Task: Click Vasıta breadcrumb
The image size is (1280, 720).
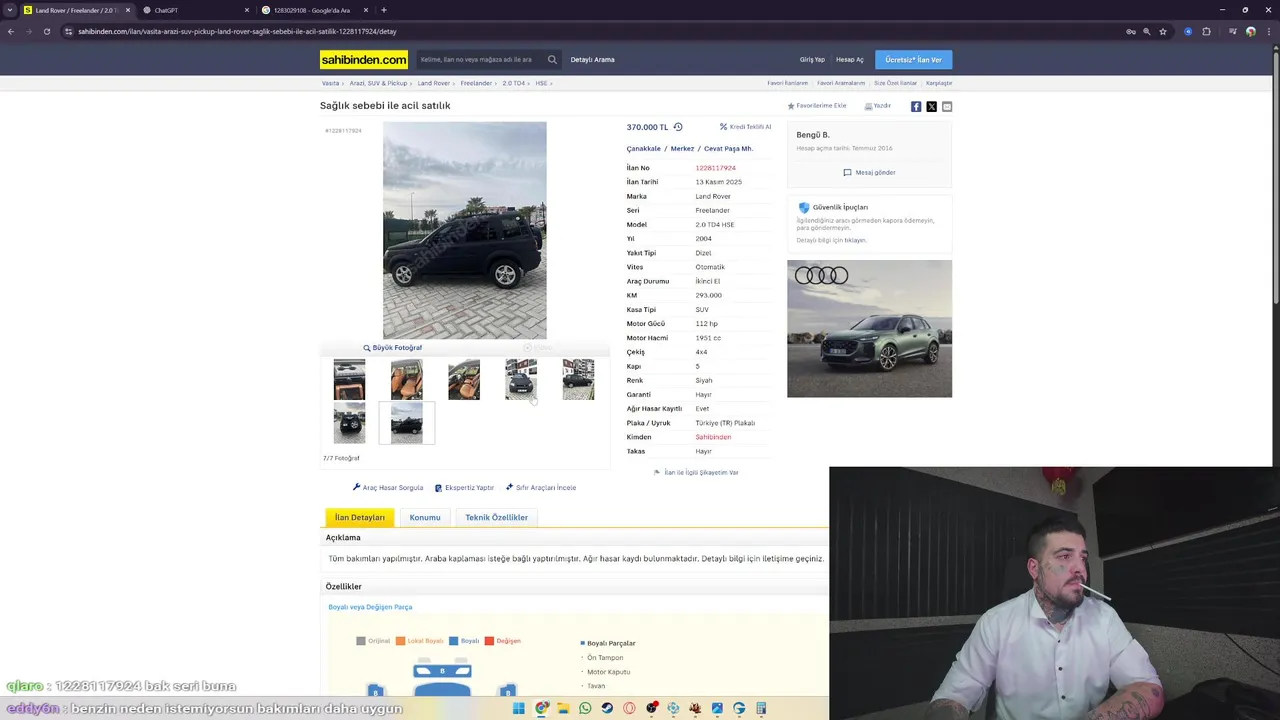Action: pyautogui.click(x=330, y=83)
